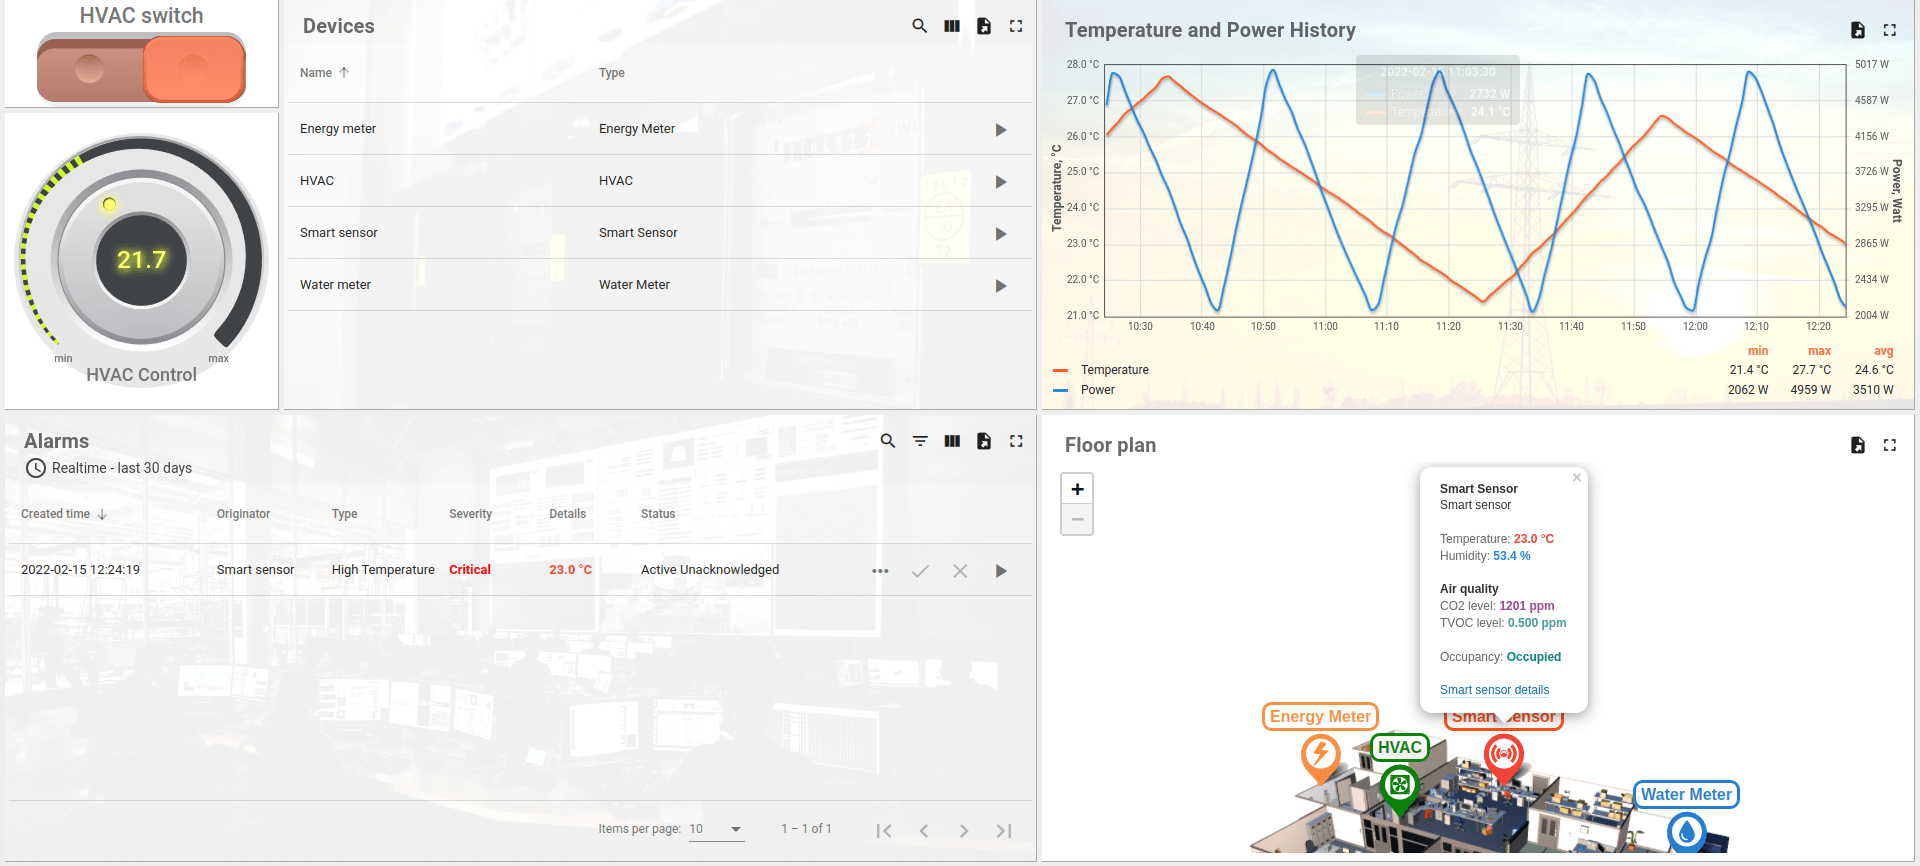The image size is (1920, 866).
Task: Select Energy Meter marker on floor plan
Action: coord(1321,758)
